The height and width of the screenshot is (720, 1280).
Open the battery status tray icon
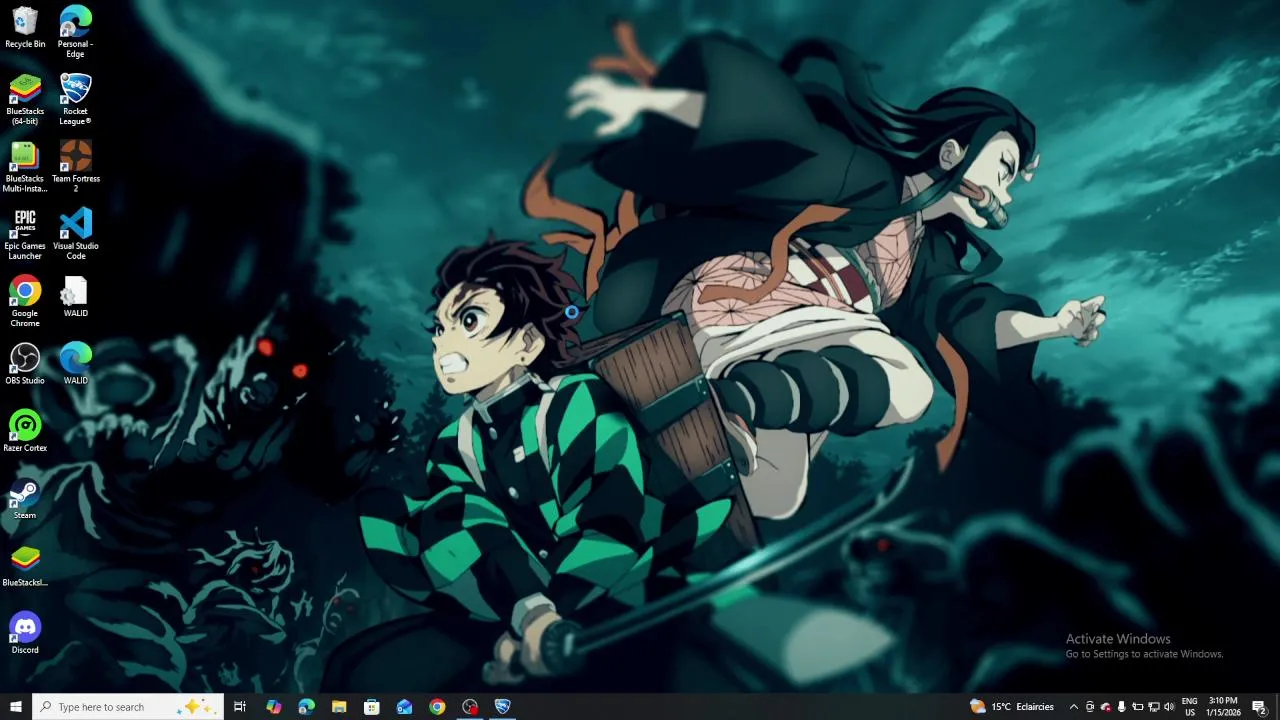click(x=1138, y=707)
